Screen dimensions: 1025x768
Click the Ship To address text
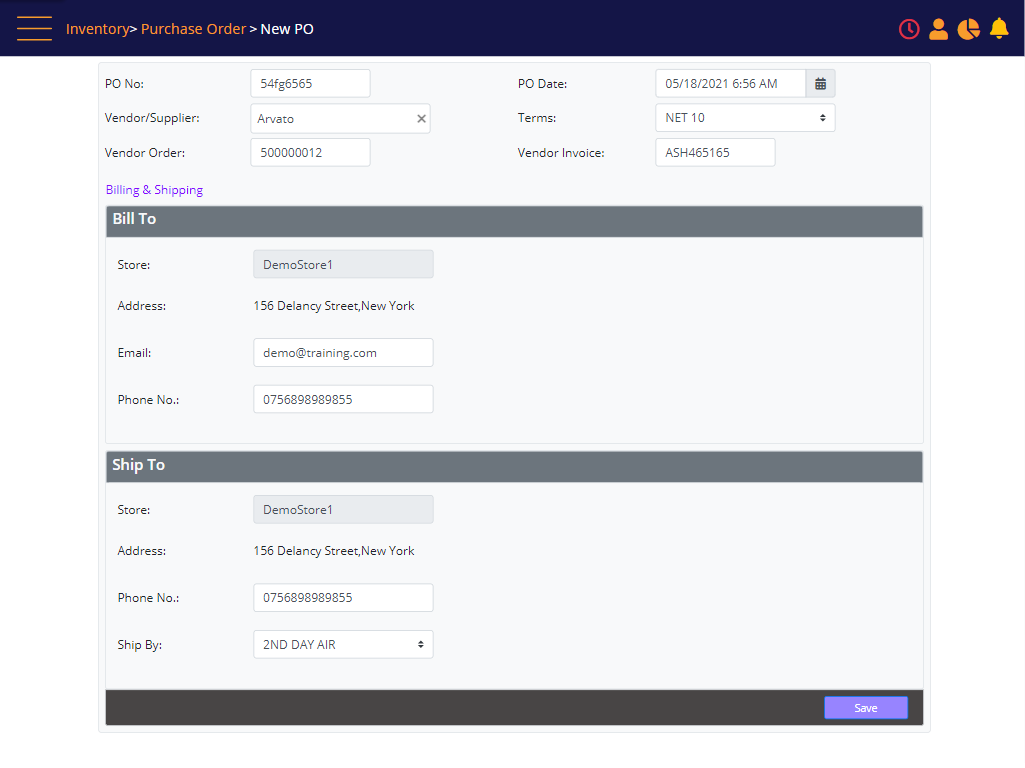click(x=334, y=551)
